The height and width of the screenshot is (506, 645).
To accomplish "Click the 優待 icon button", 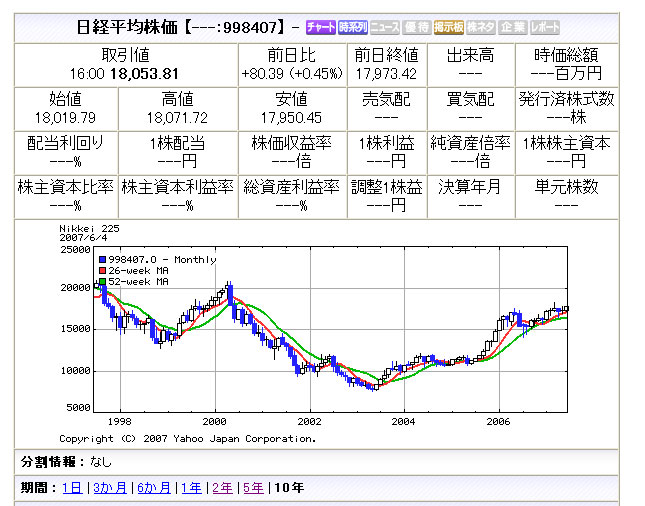I will [416, 27].
